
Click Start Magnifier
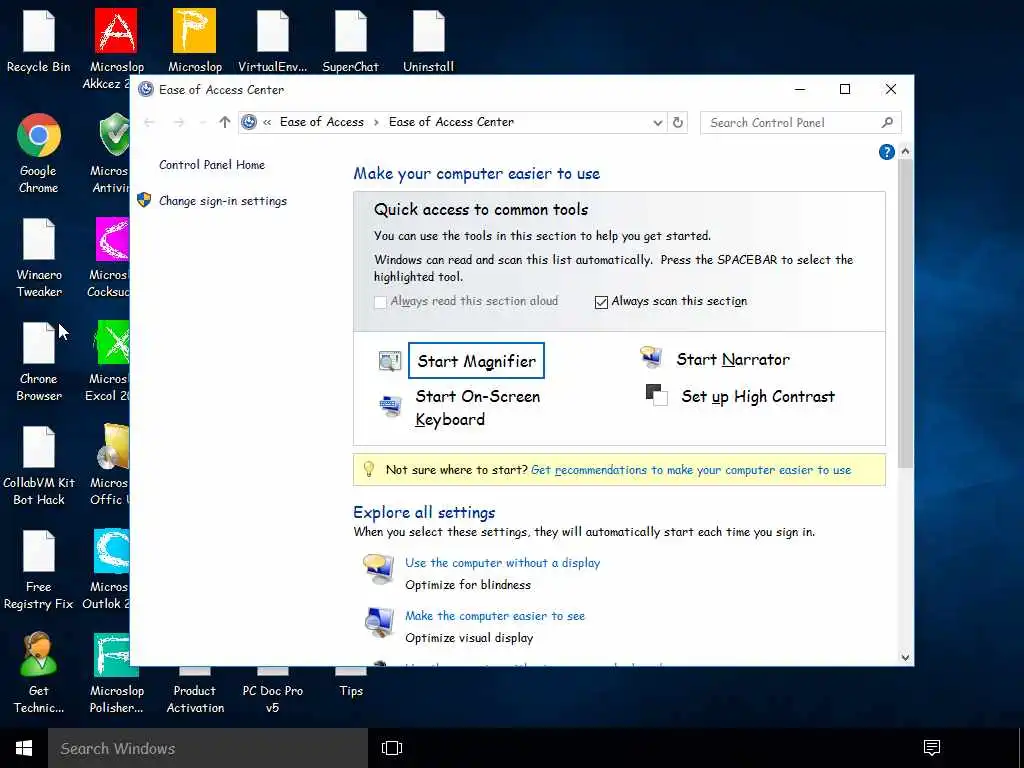(x=476, y=360)
